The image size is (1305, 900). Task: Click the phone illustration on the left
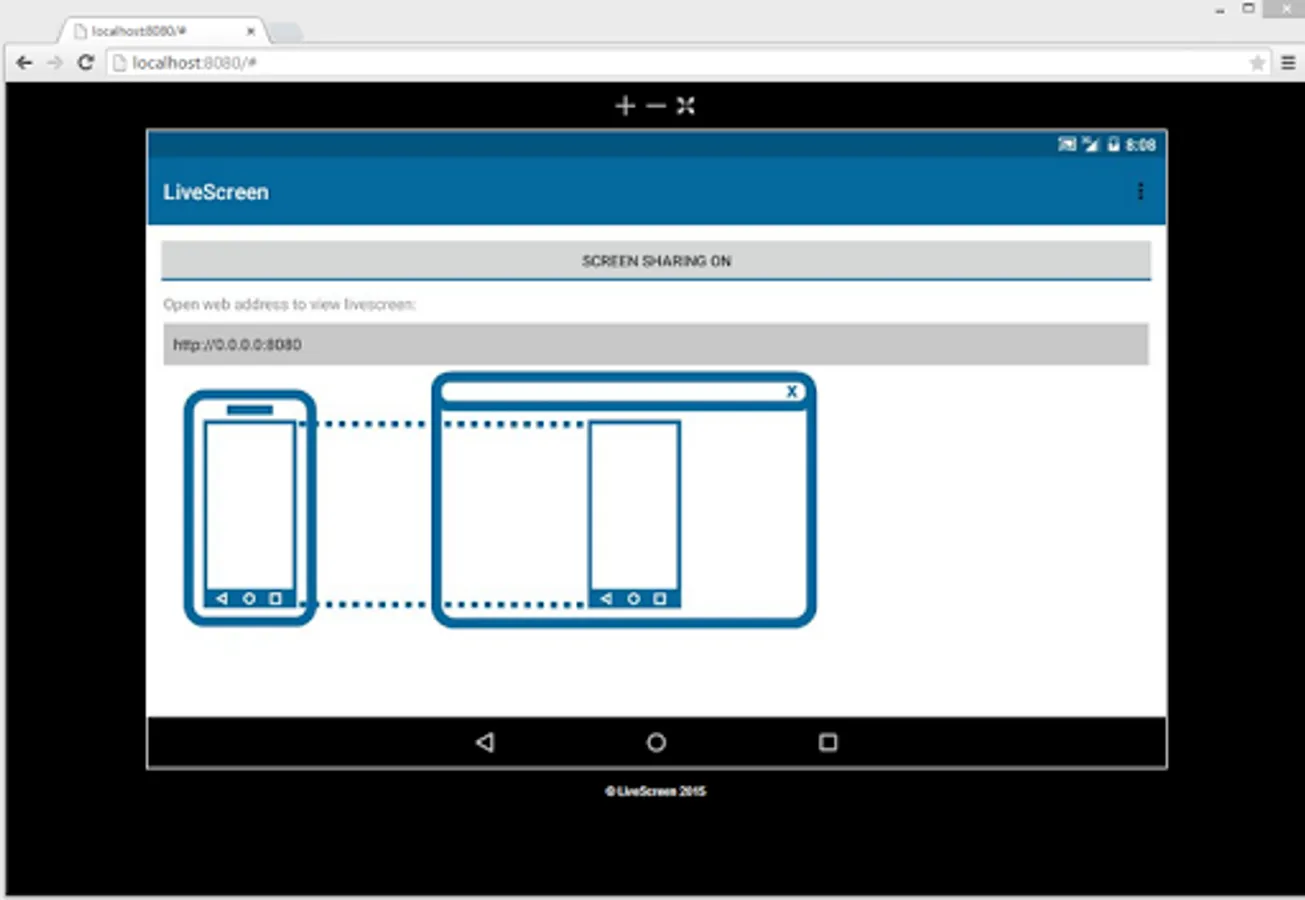(x=250, y=508)
